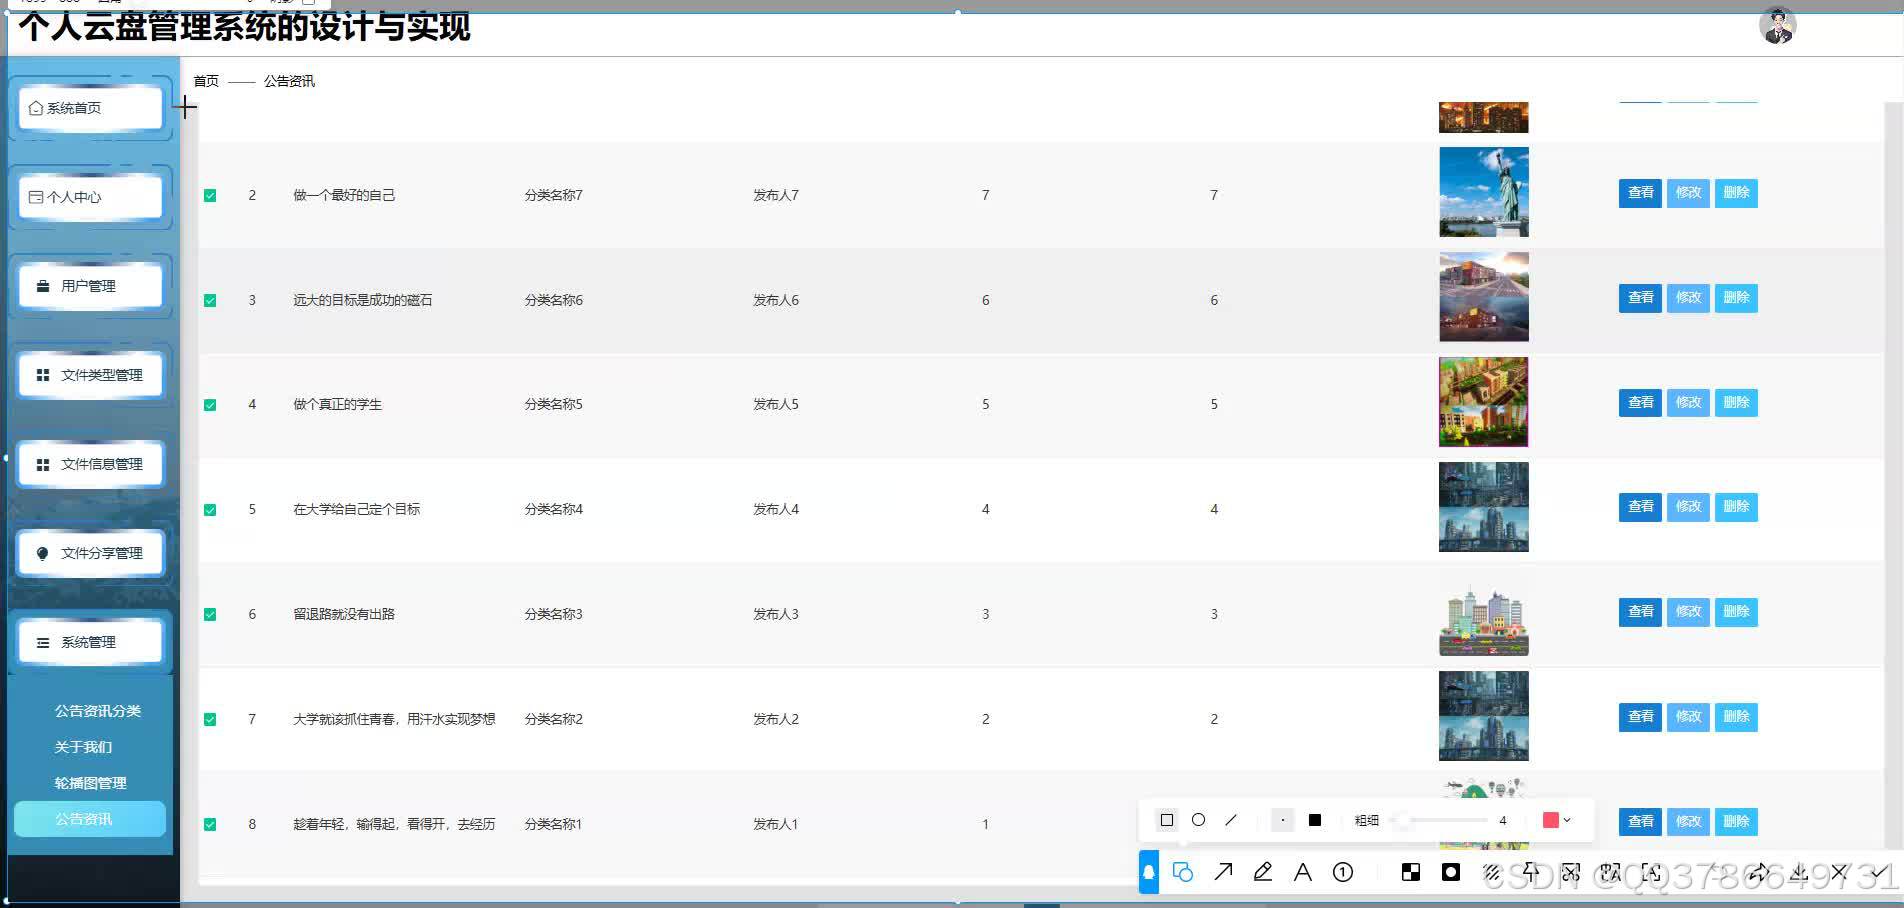Image resolution: width=1904 pixels, height=908 pixels.
Task: Click the publisher cell 发布人5
Action: pyautogui.click(x=776, y=405)
